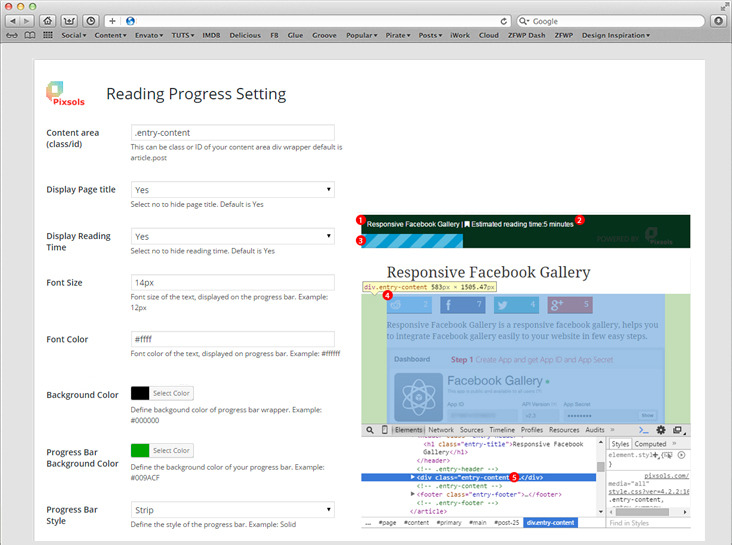Open the Display Page title dropdown

tap(232, 190)
